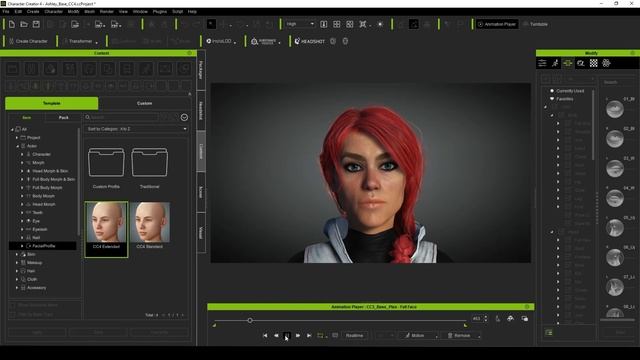
Task: Collapse the Actor tree node
Action: pyautogui.click(x=17, y=146)
